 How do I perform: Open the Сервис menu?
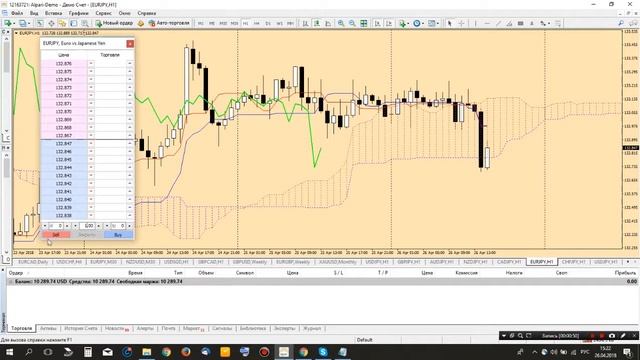[x=104, y=13]
